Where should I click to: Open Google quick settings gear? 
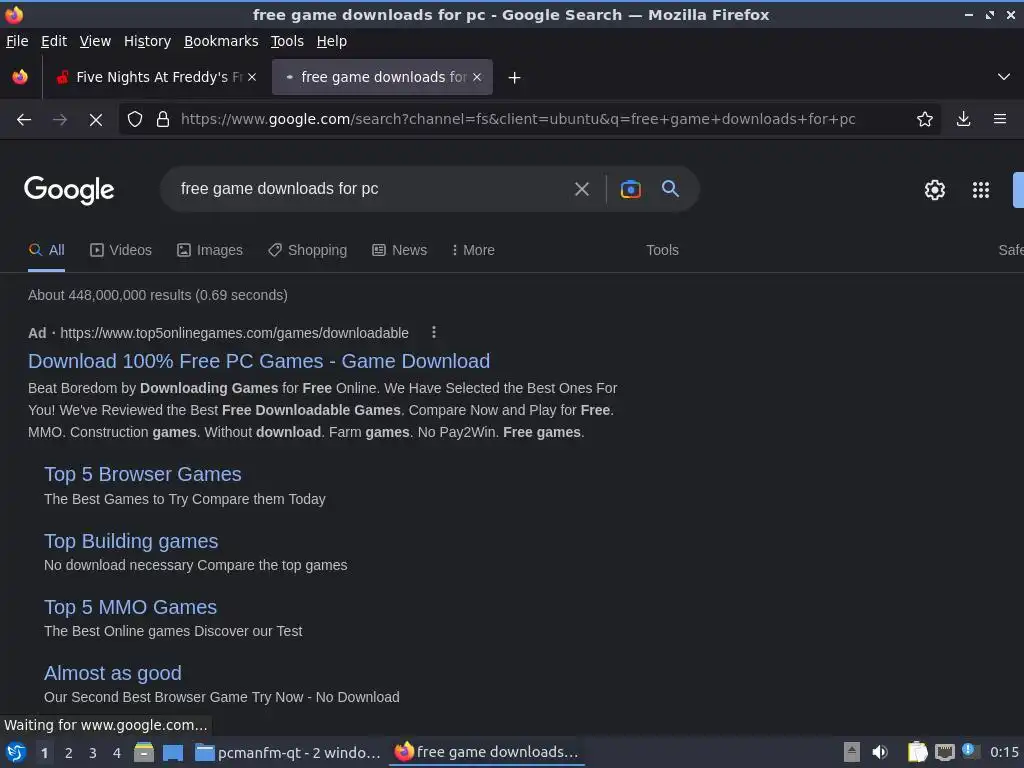[935, 190]
